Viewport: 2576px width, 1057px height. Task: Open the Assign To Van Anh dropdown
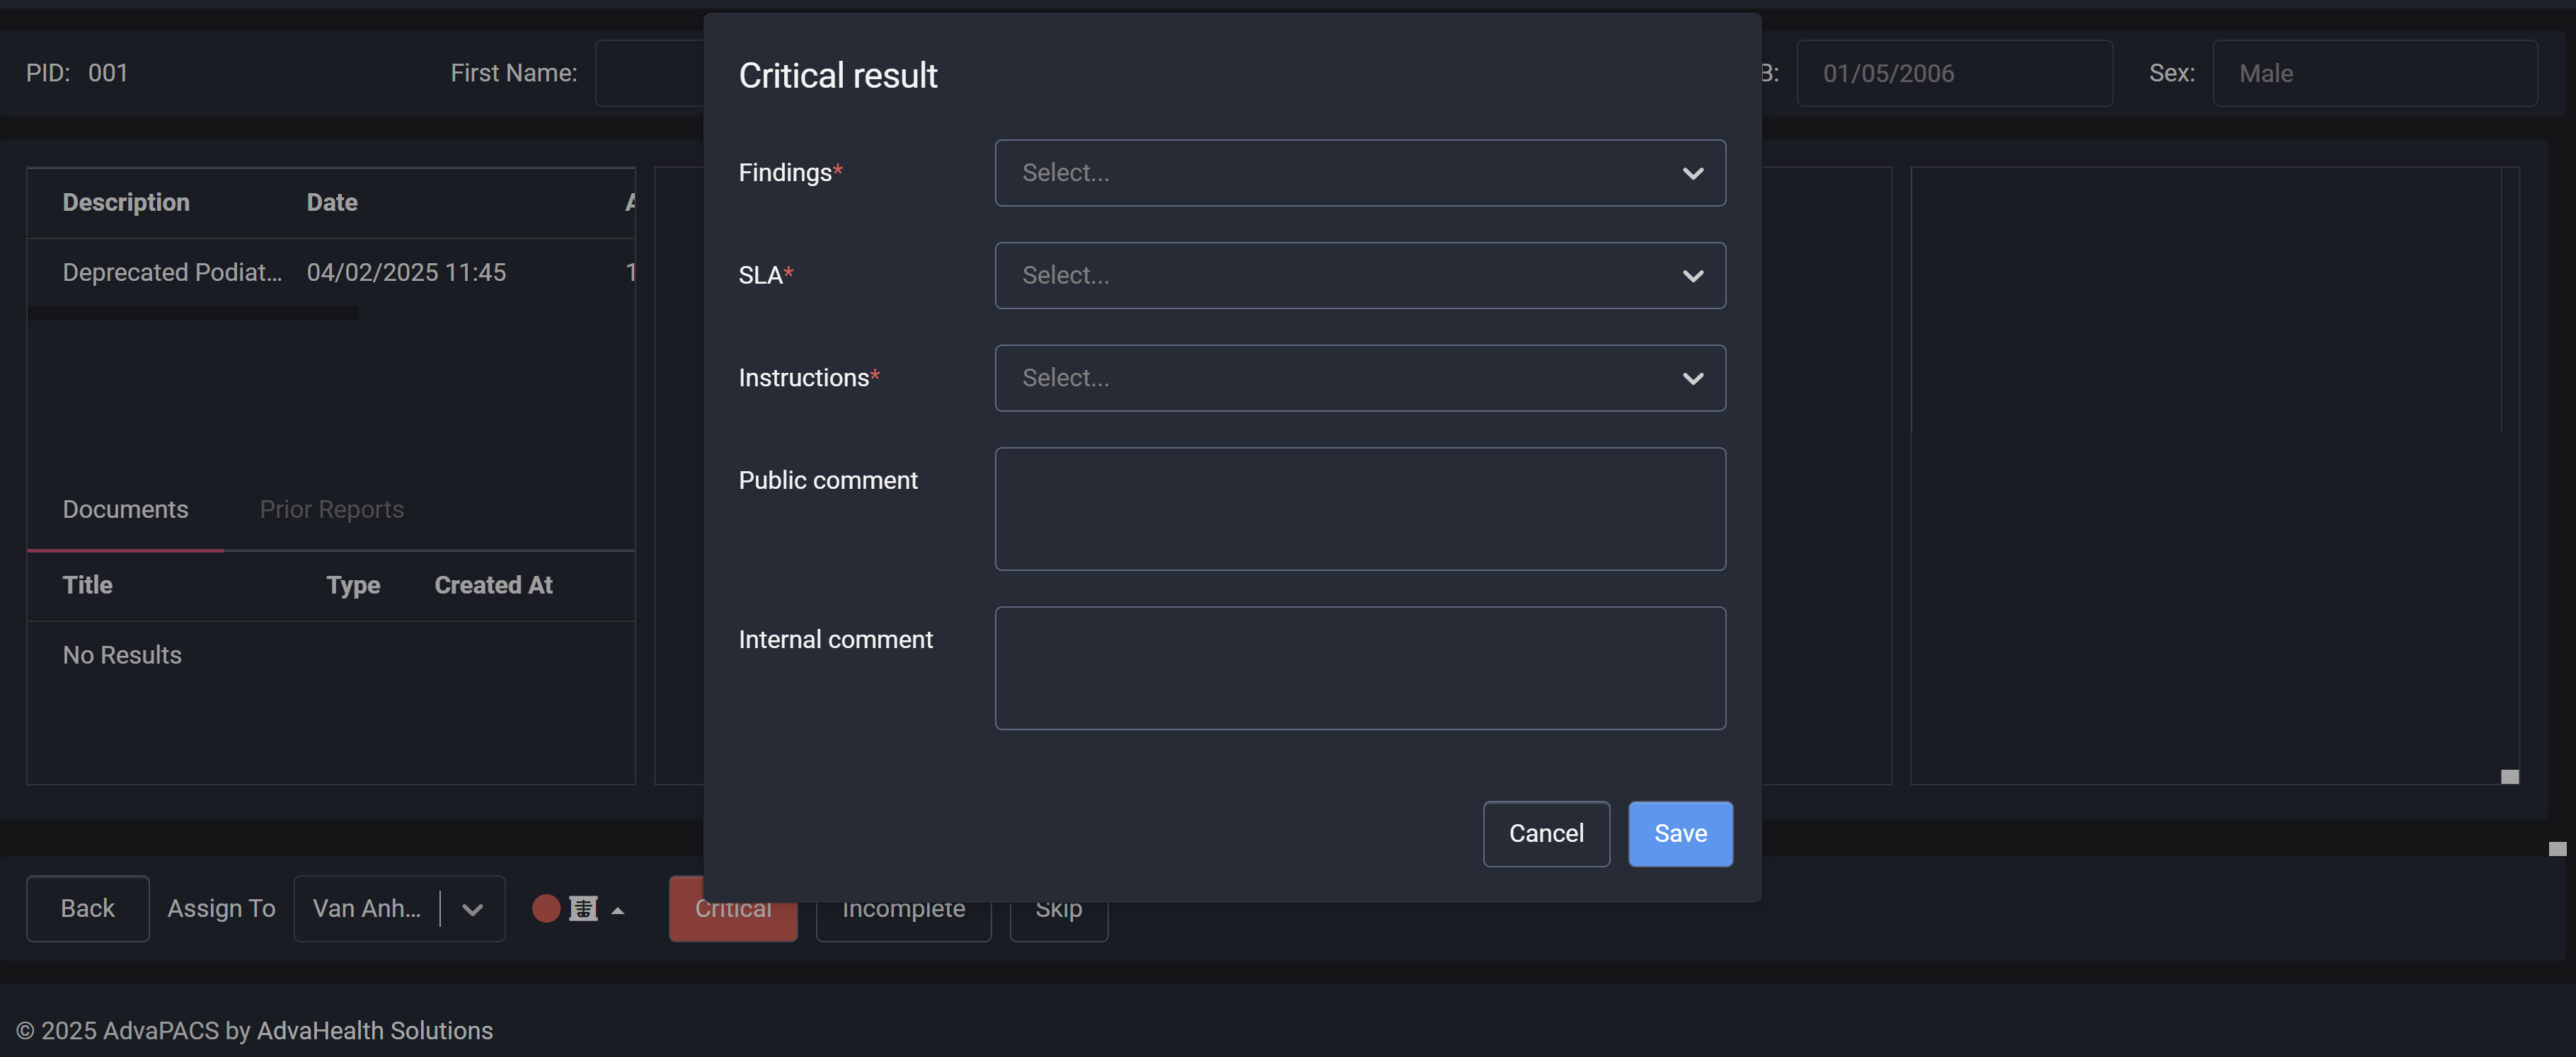coord(399,908)
